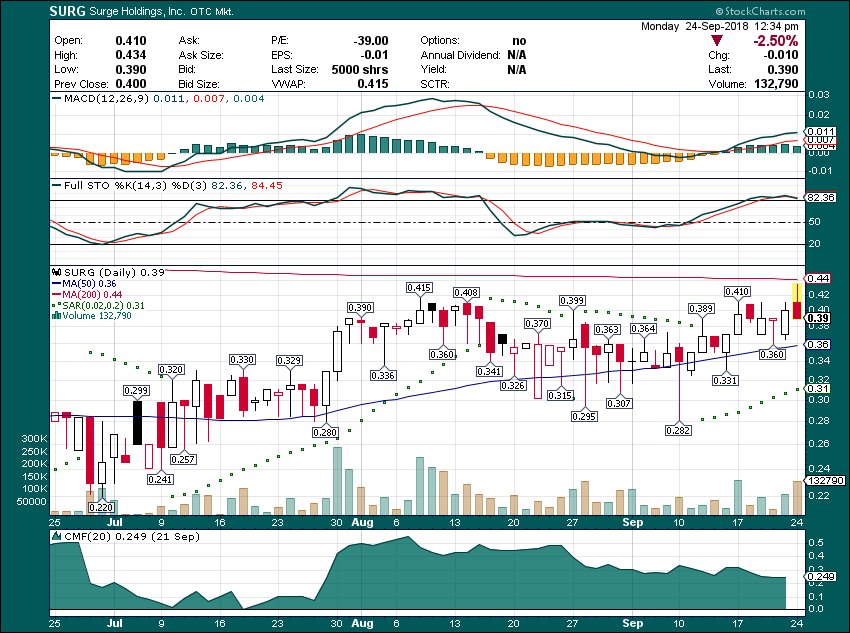Click the 0.331 low price label

pyautogui.click(x=725, y=380)
